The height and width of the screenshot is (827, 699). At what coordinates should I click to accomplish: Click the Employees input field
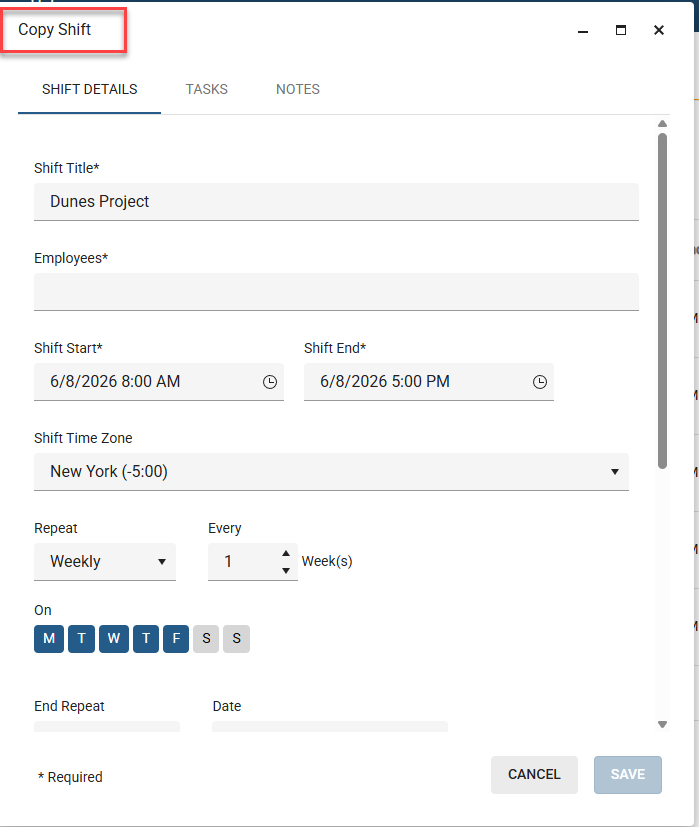(x=337, y=292)
